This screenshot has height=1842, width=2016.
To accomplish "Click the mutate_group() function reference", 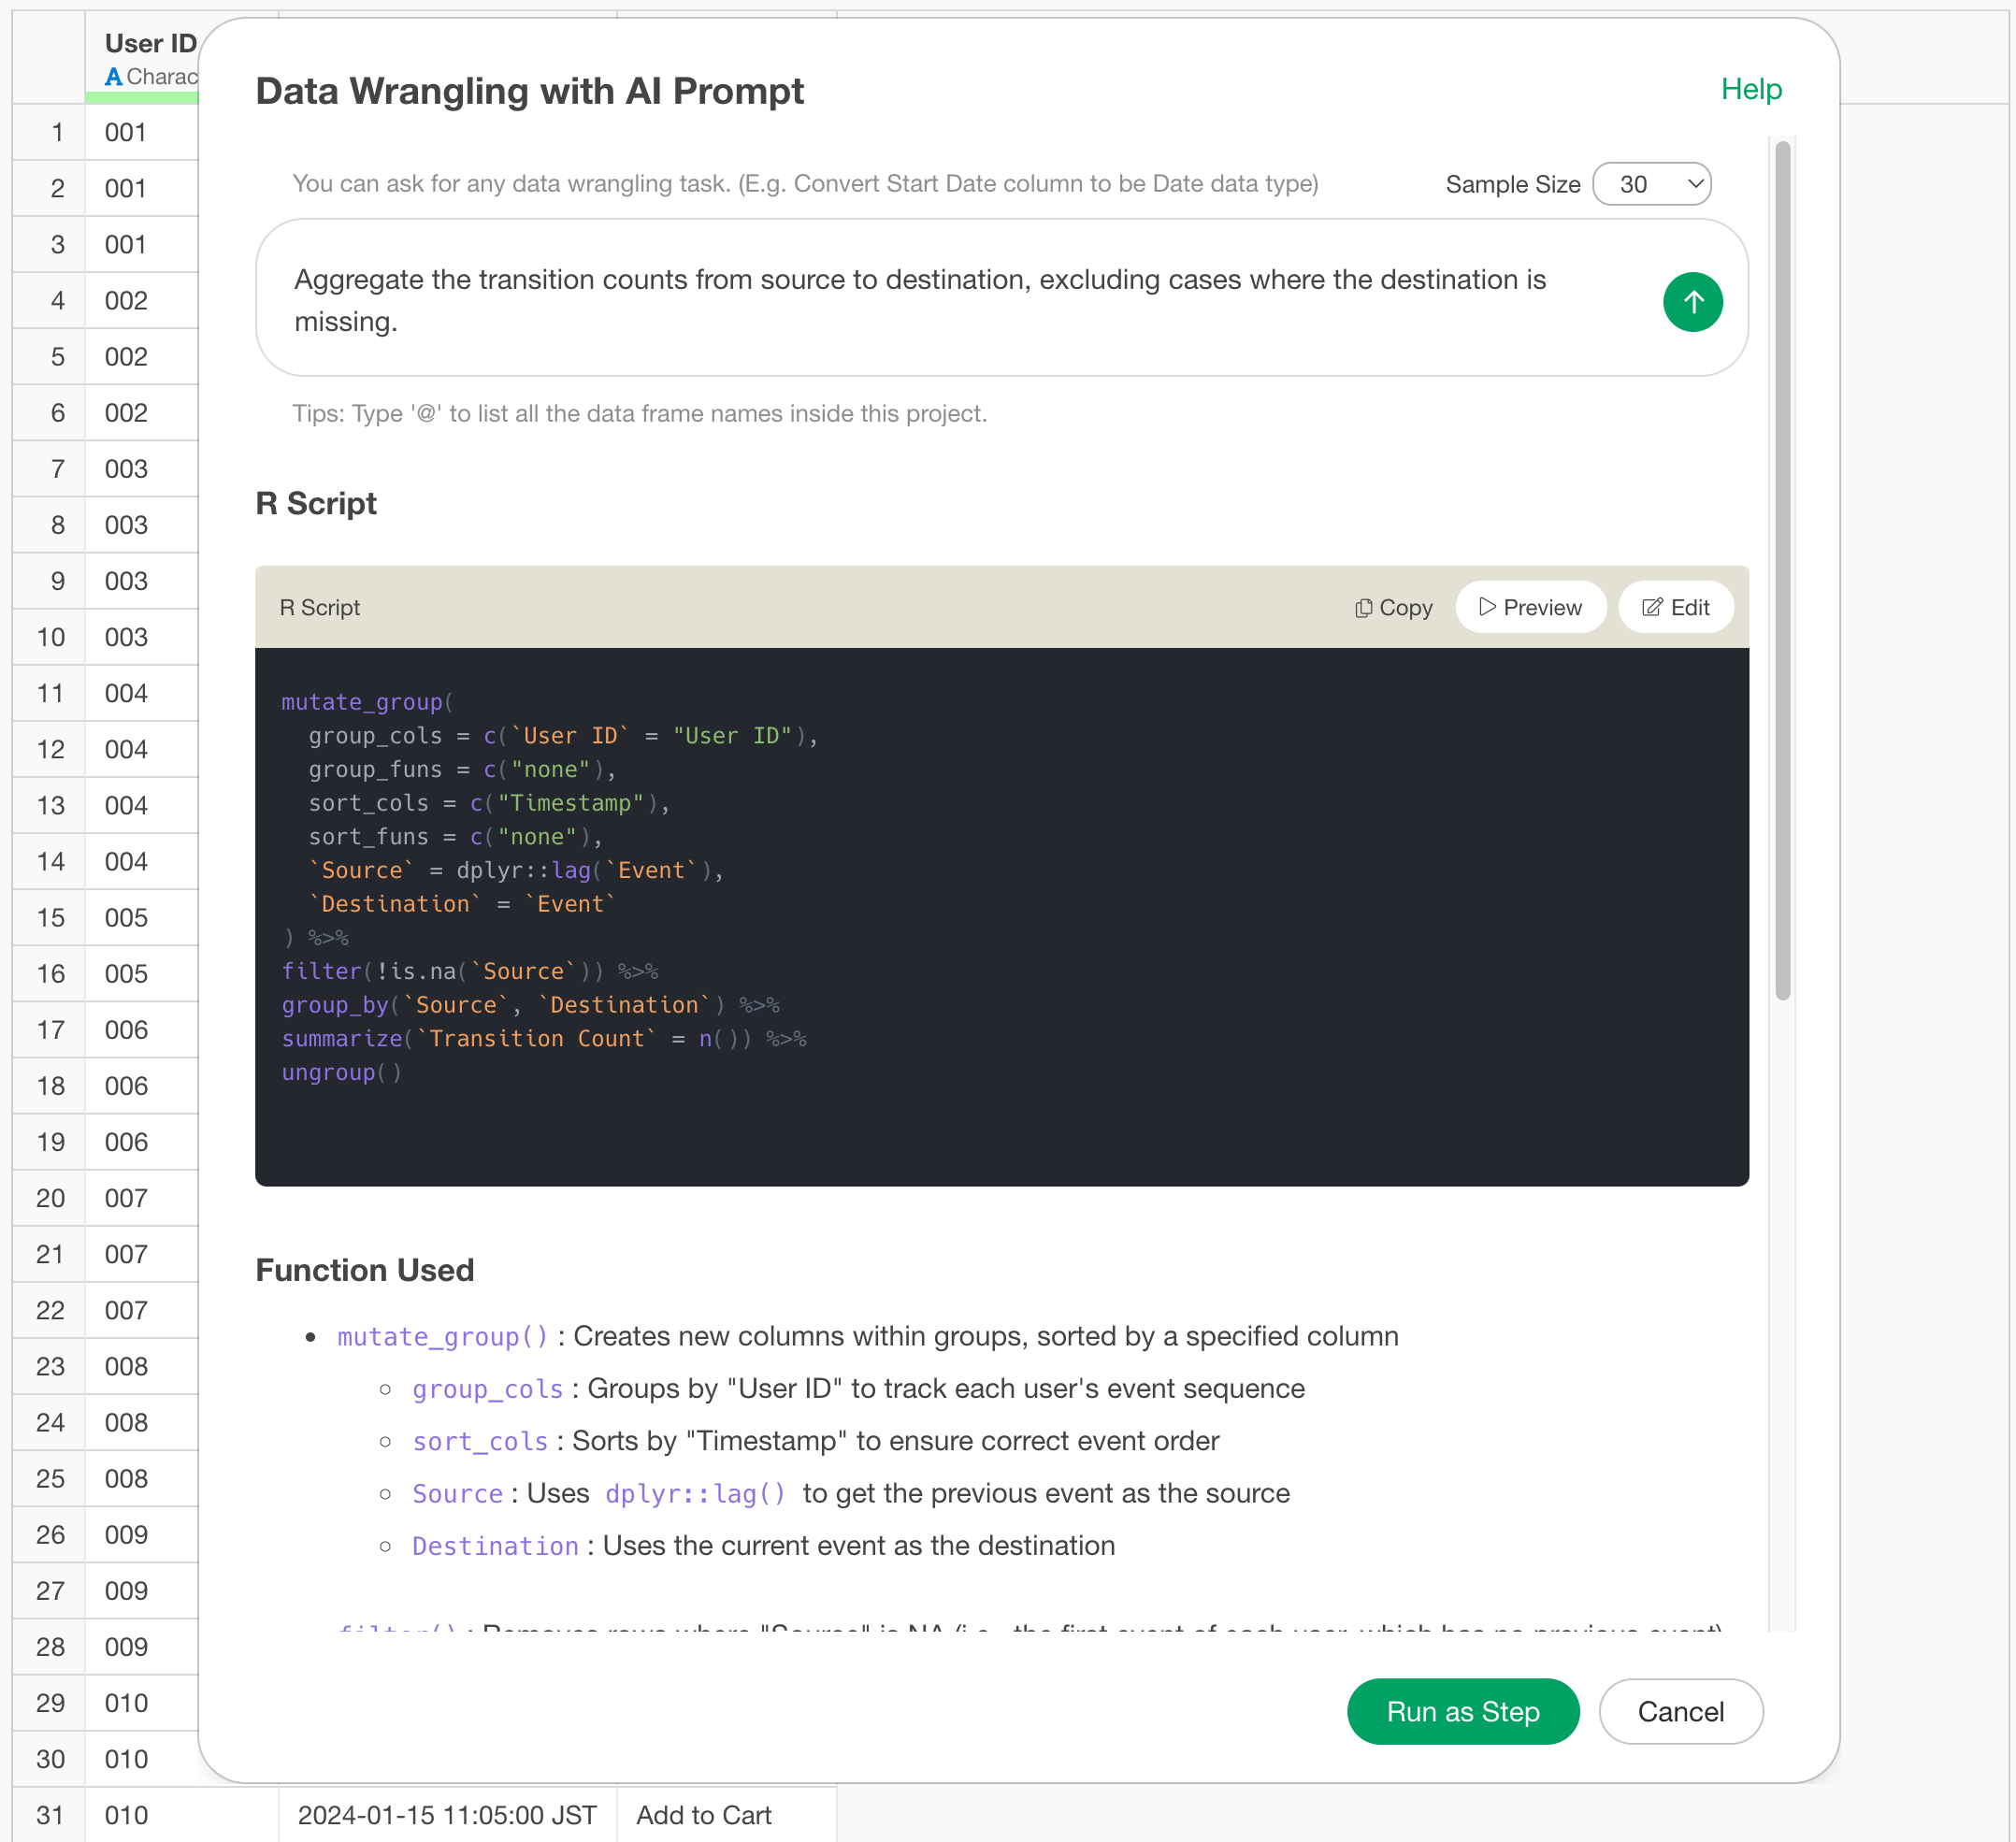I will point(443,1337).
